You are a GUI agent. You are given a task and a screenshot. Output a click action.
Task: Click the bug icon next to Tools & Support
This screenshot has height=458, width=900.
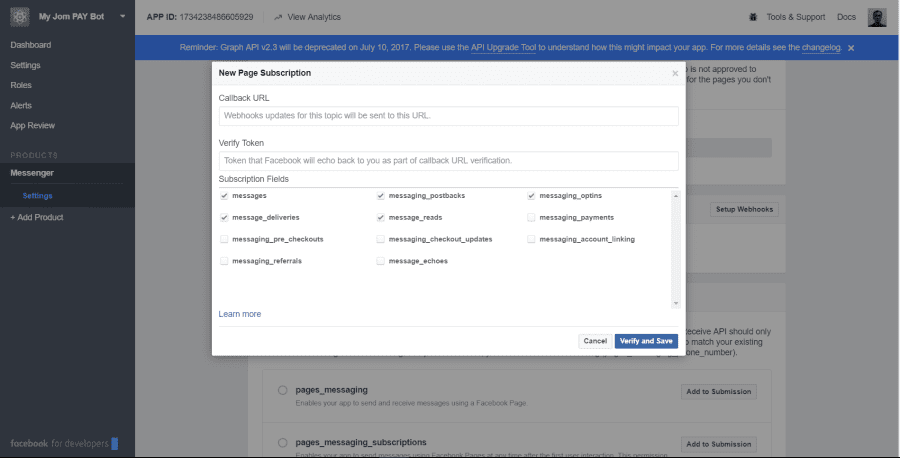point(753,17)
